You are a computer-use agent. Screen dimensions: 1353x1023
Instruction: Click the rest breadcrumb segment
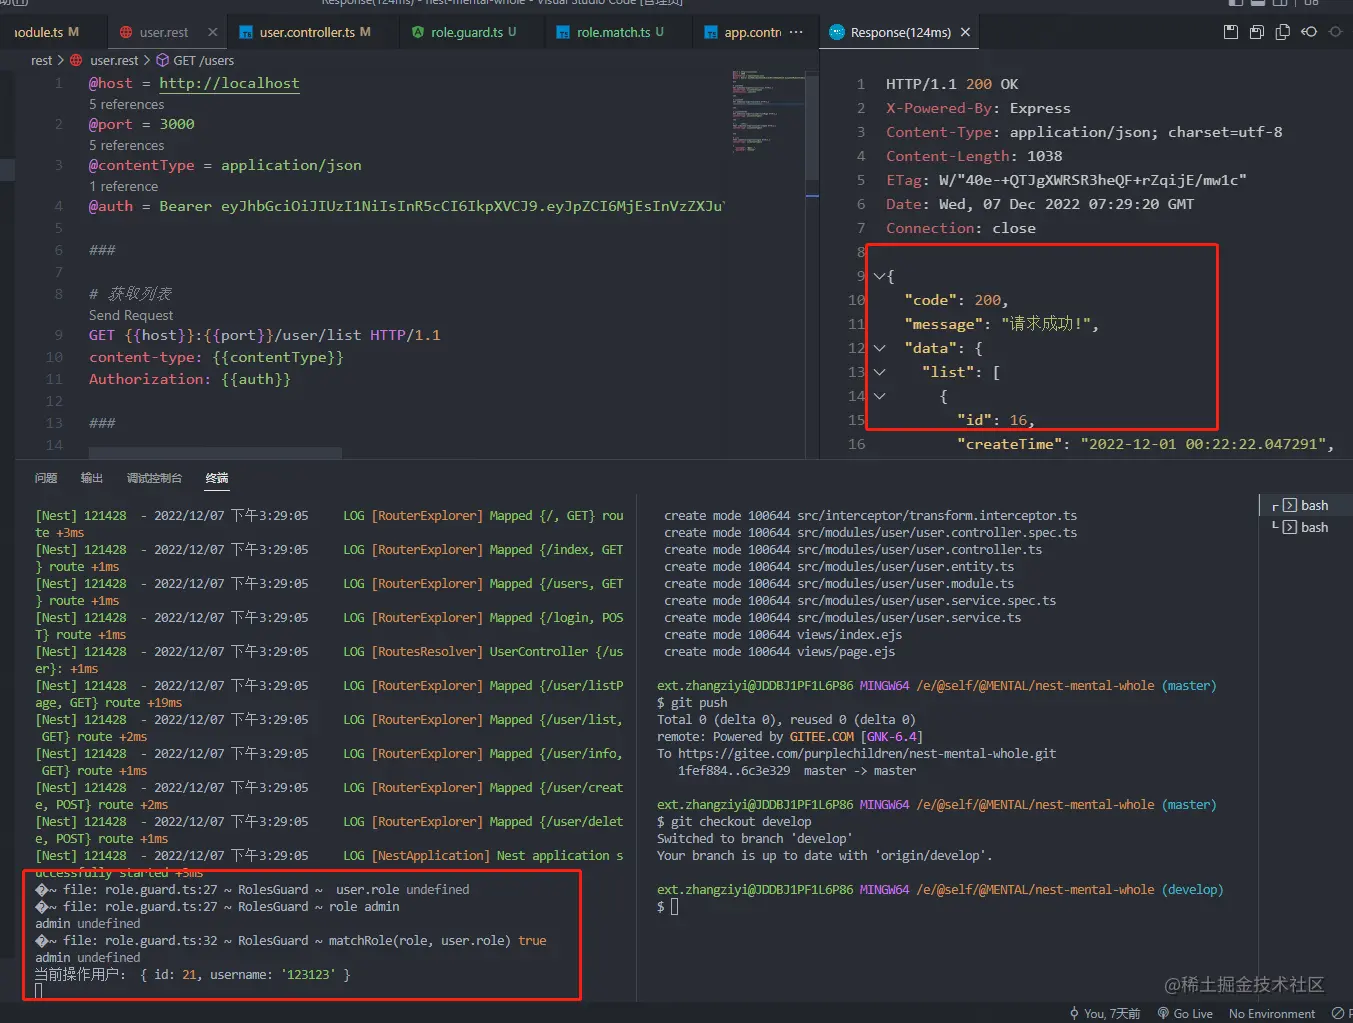coord(41,60)
